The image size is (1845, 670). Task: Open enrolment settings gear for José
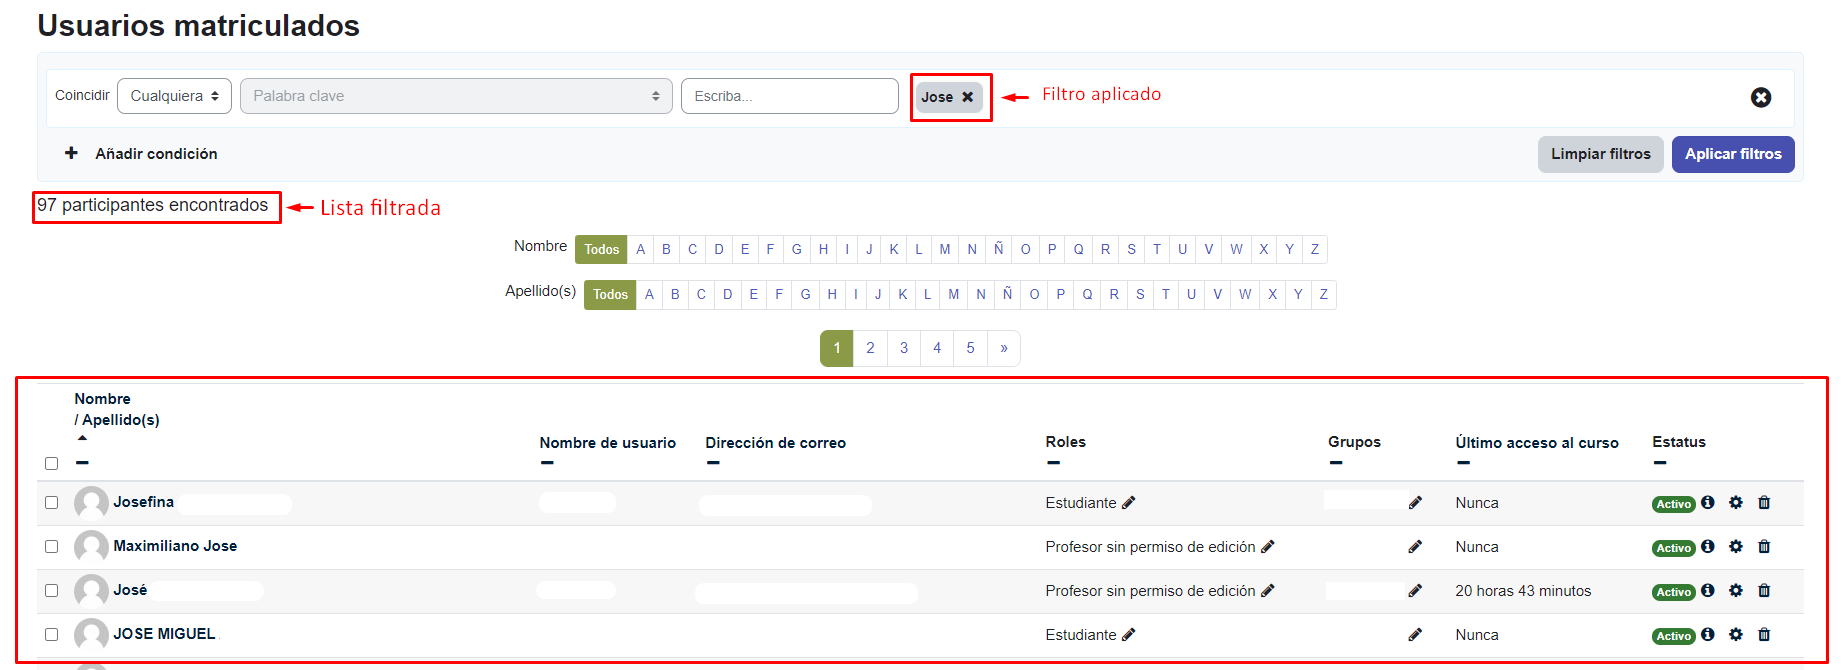coord(1736,591)
